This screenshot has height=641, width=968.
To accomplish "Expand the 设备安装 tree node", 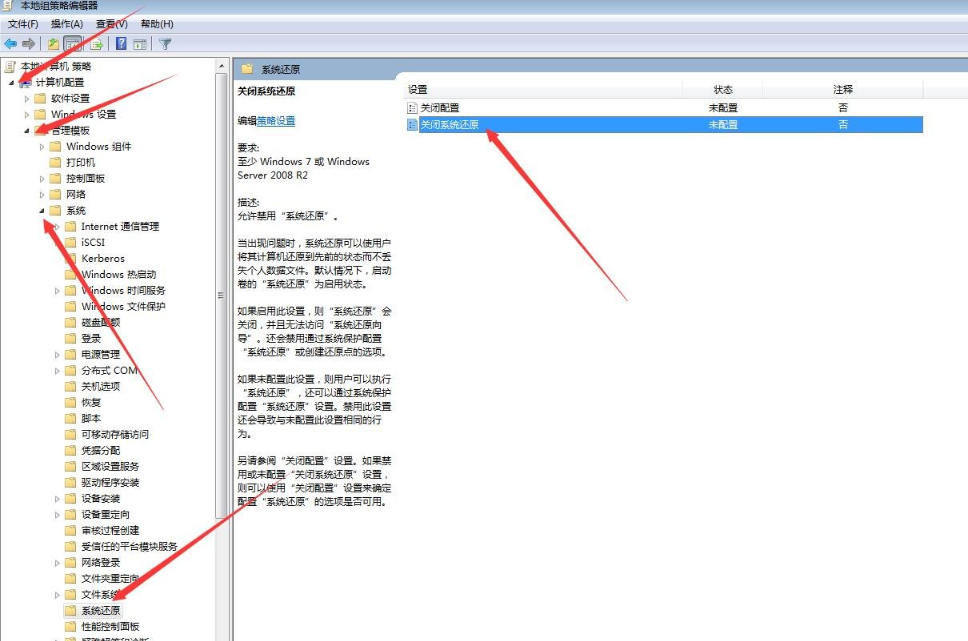I will point(57,498).
